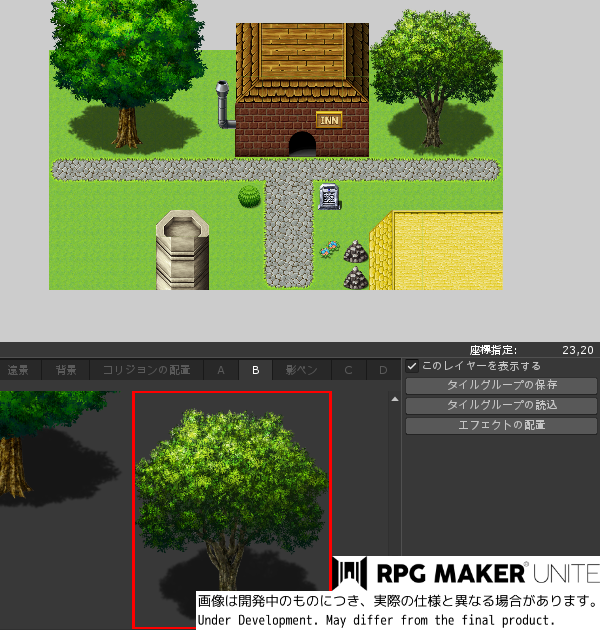Click the タイルグループの保存 button
The height and width of the screenshot is (630, 600).
click(x=502, y=385)
